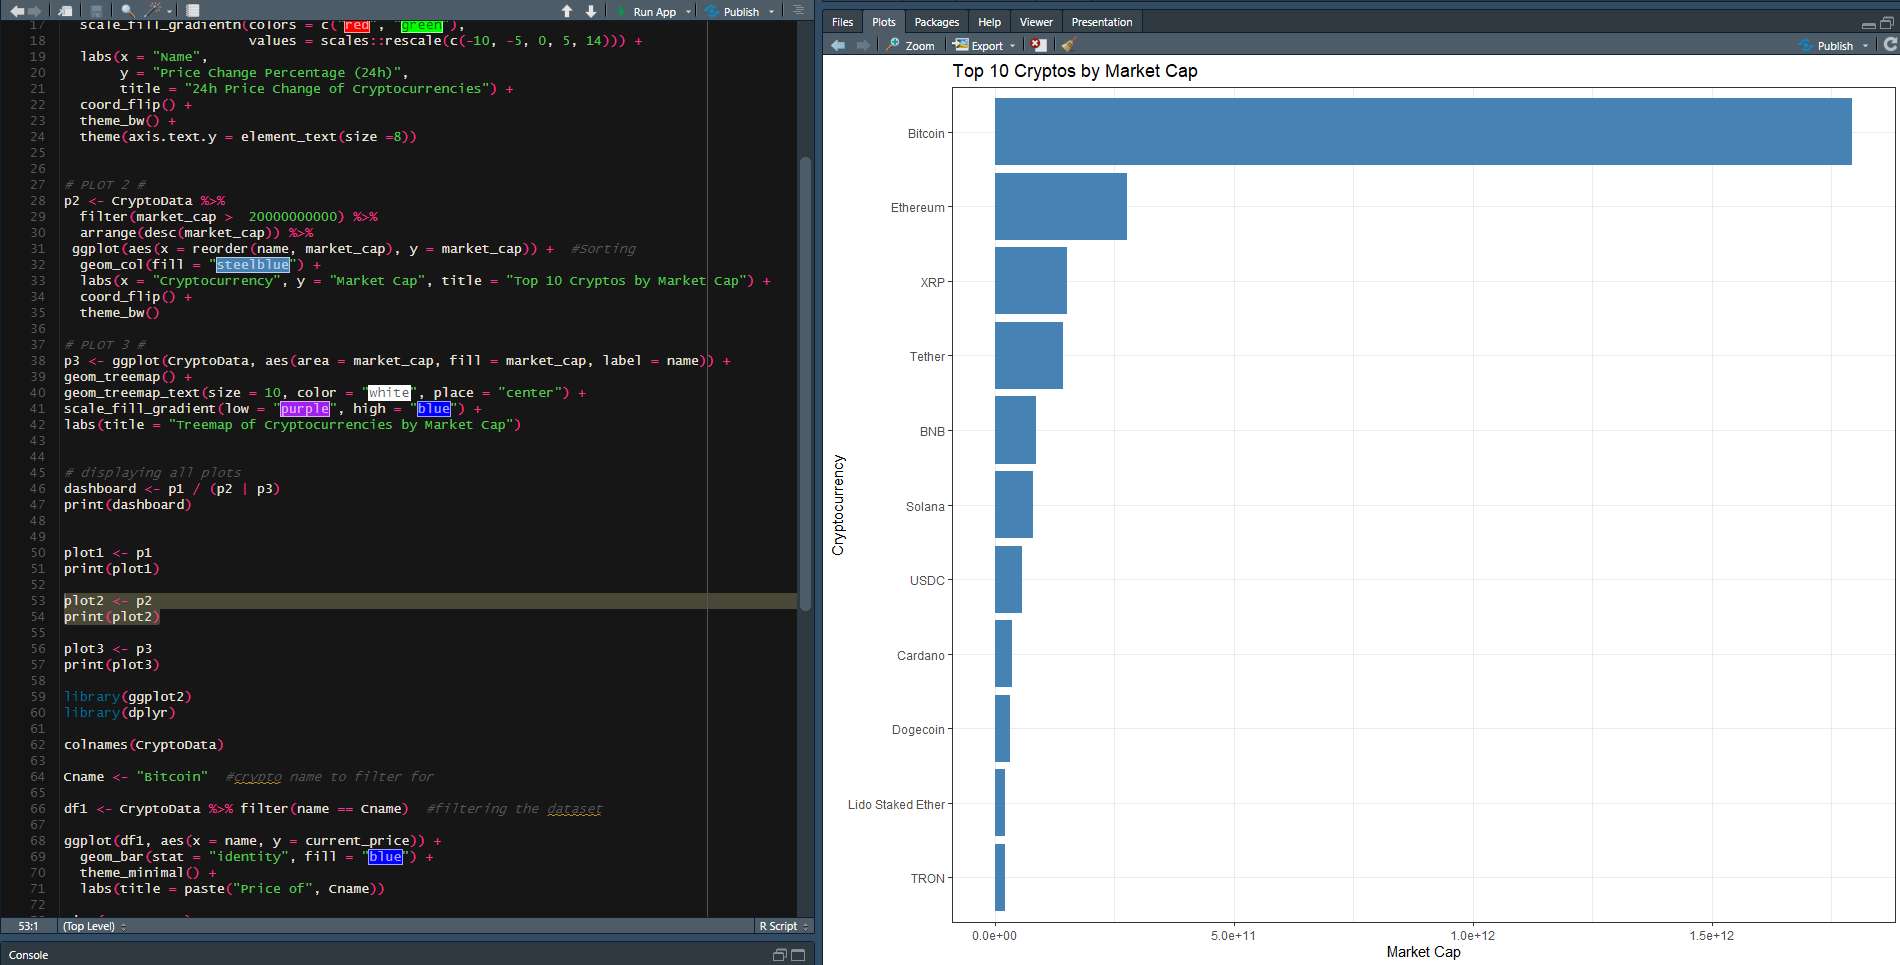The width and height of the screenshot is (1900, 965).
Task: Click the (Top Level) scope indicator
Action: tap(92, 926)
